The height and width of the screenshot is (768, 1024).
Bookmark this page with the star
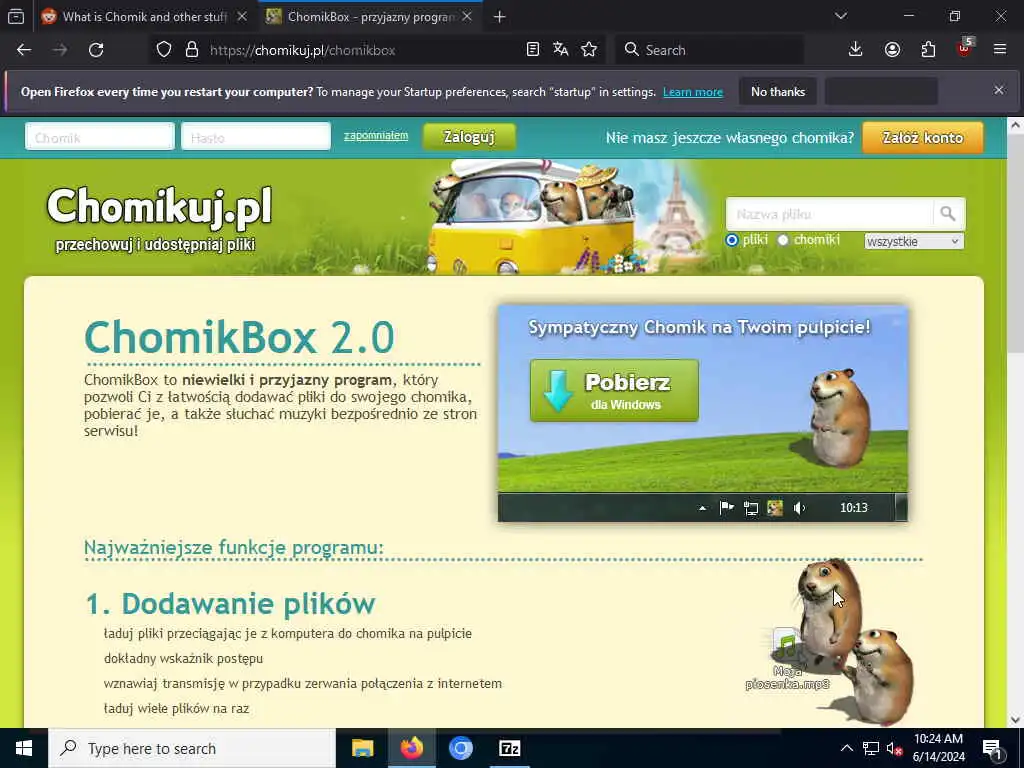589,50
